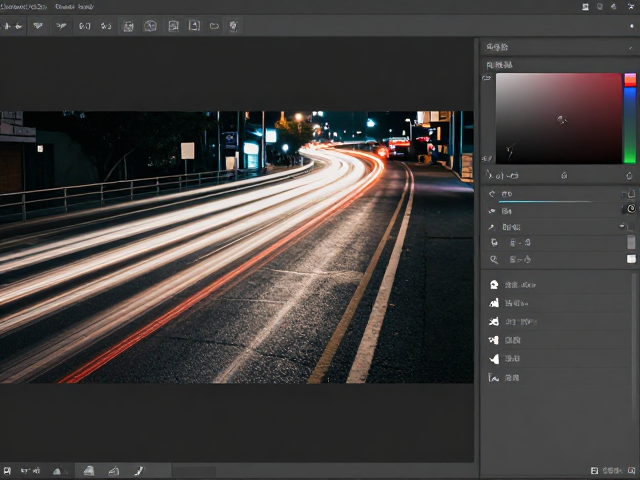640x480 pixels.
Task: Select the fifth list row with the cone icon
Action: pyautogui.click(x=559, y=359)
